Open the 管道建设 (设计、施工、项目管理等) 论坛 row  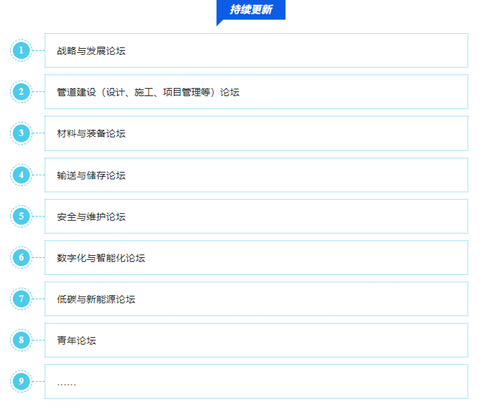coord(256,92)
